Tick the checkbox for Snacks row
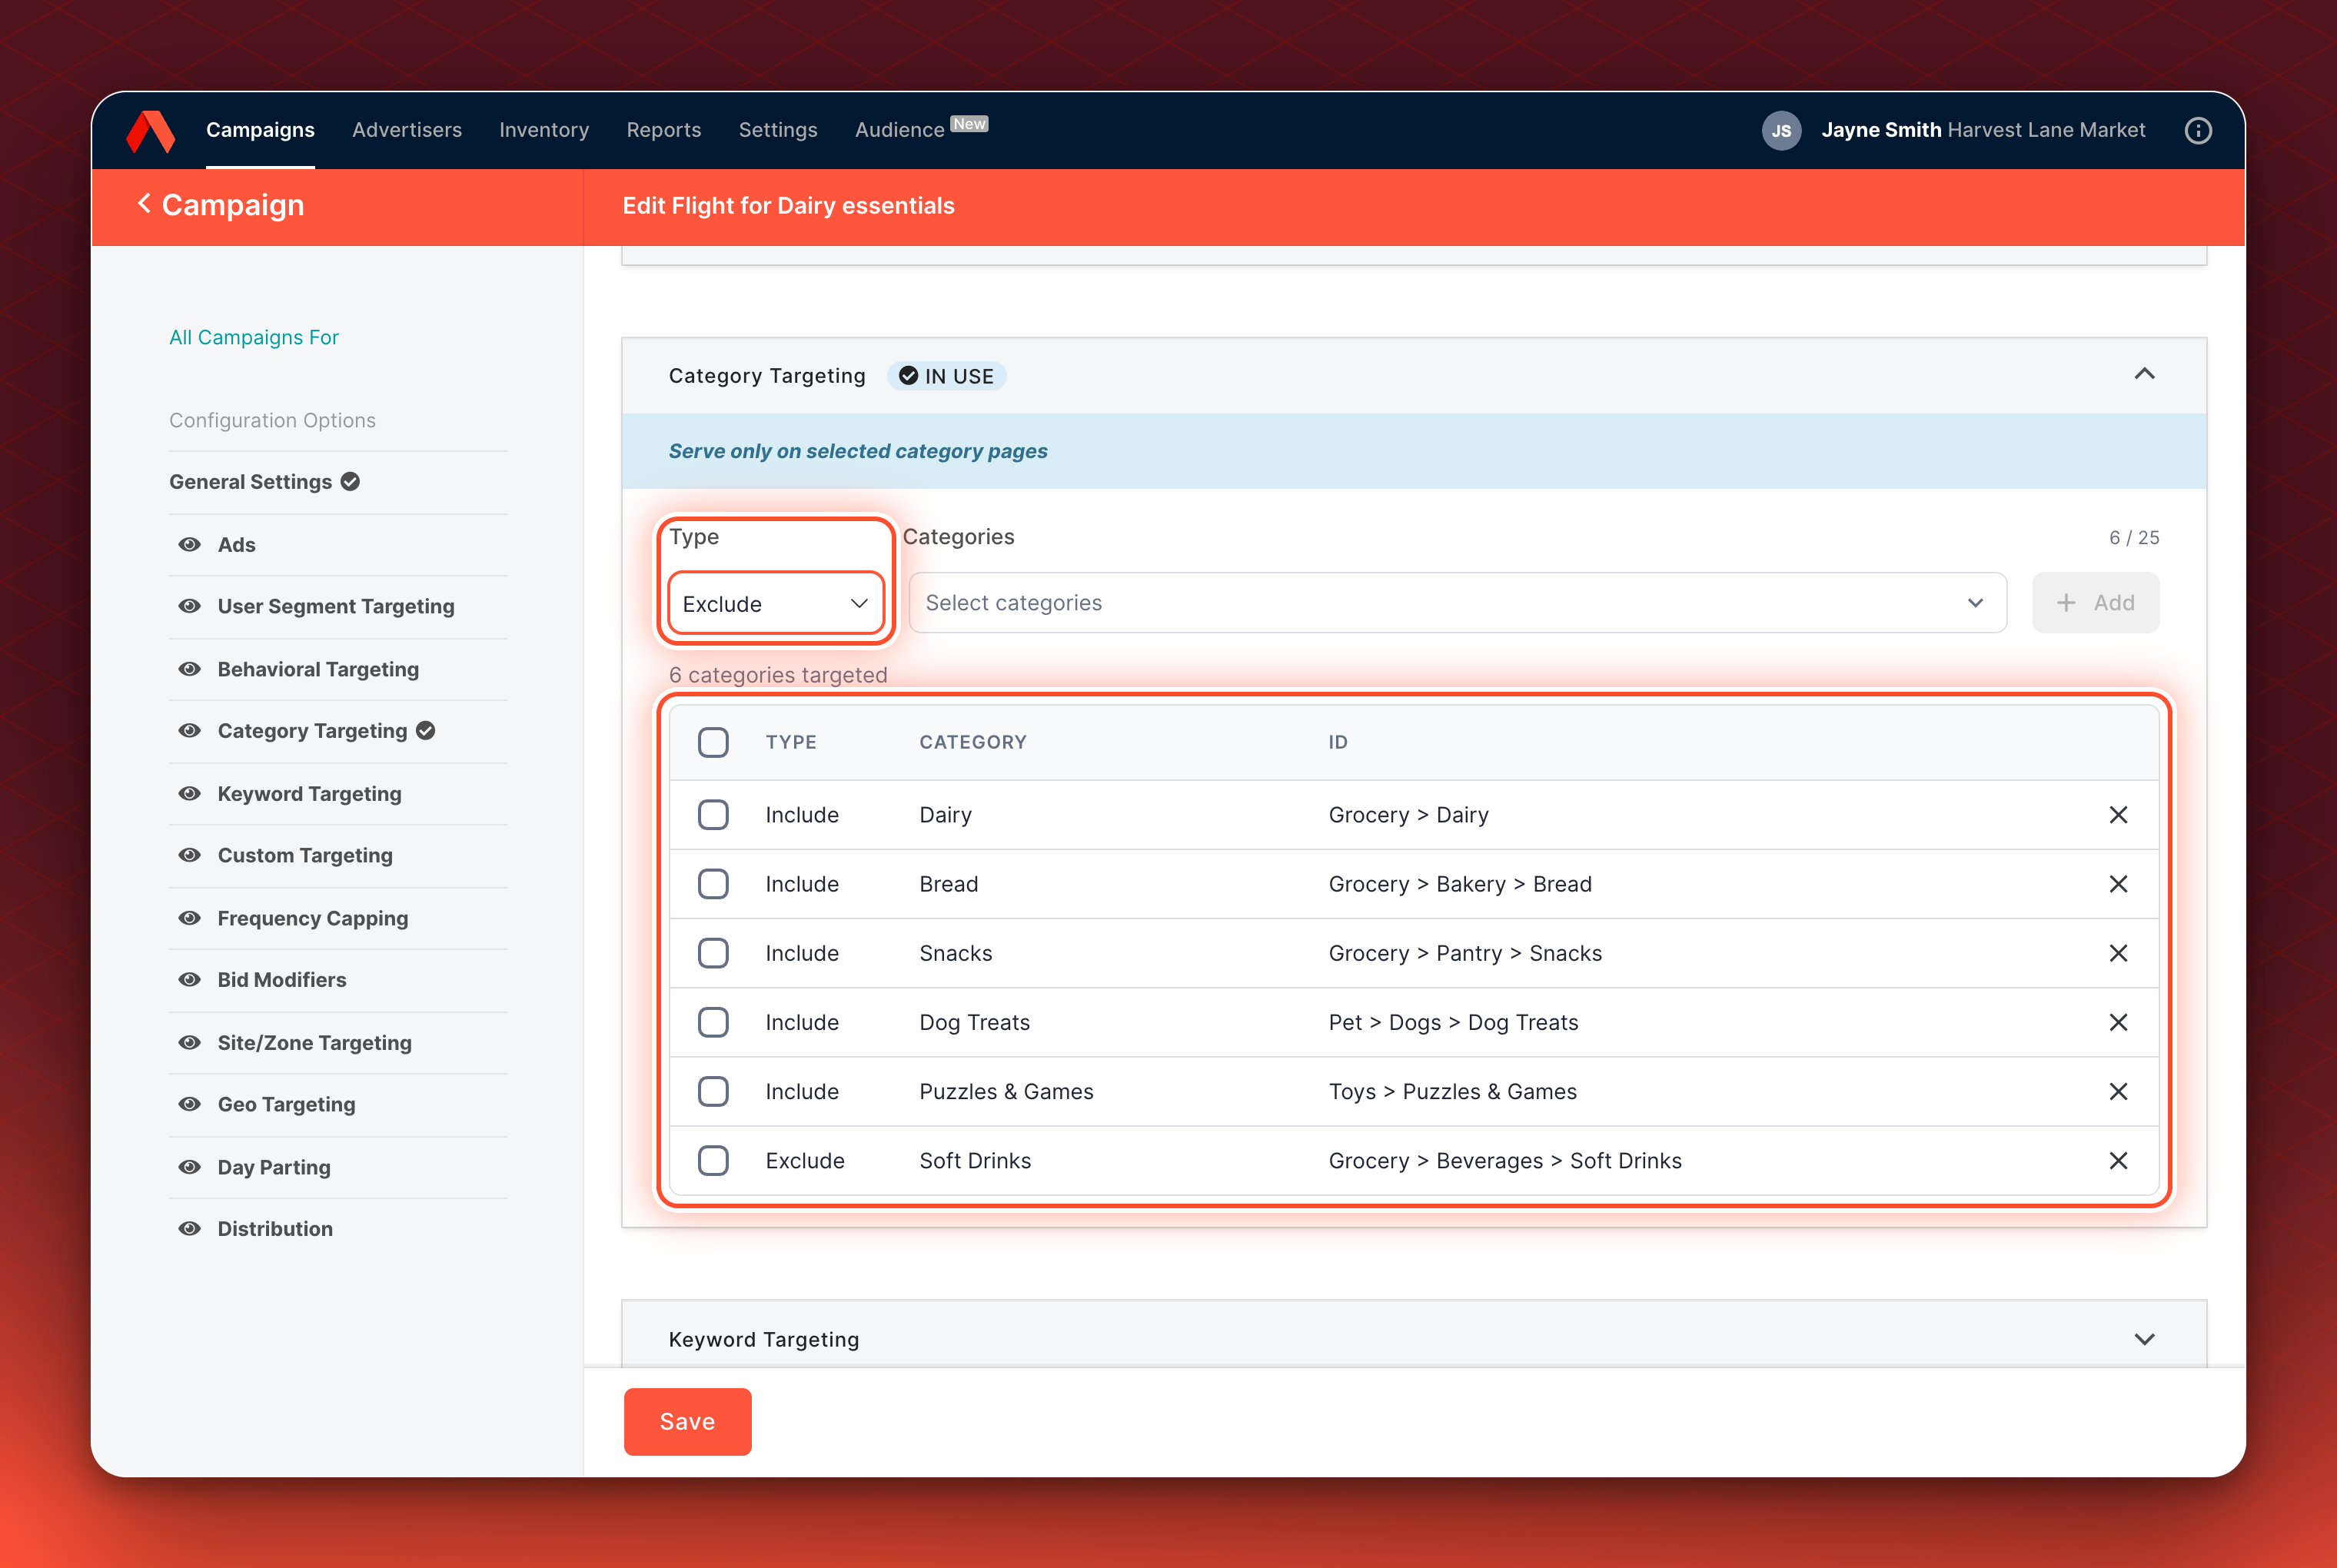This screenshot has height=1568, width=2337. 713,953
